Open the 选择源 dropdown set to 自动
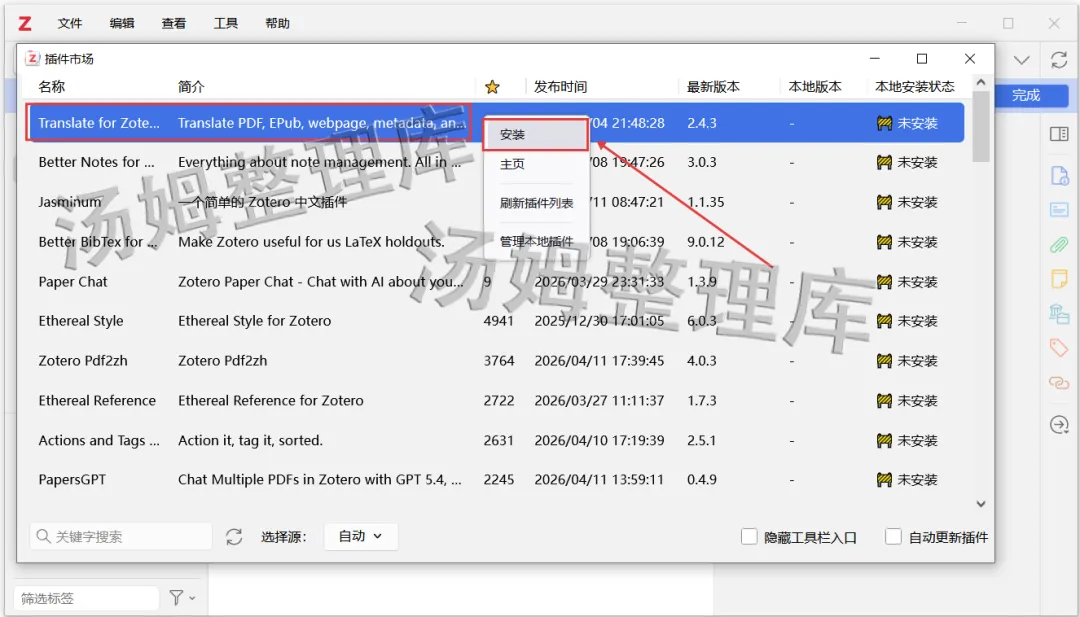The height and width of the screenshot is (617, 1080). [x=361, y=536]
